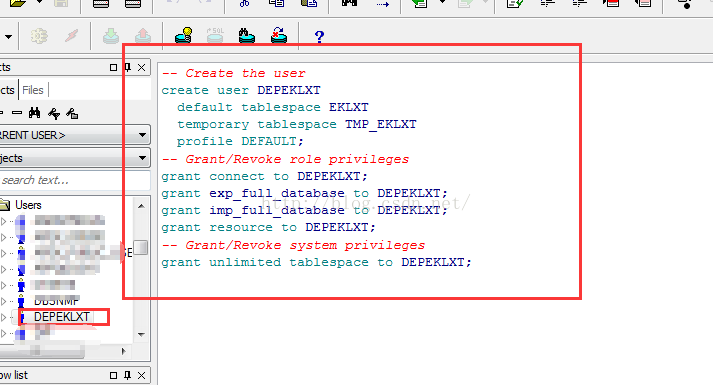Click the tree scrollbar up arrow
This screenshot has width=713, height=385.
coord(141,206)
